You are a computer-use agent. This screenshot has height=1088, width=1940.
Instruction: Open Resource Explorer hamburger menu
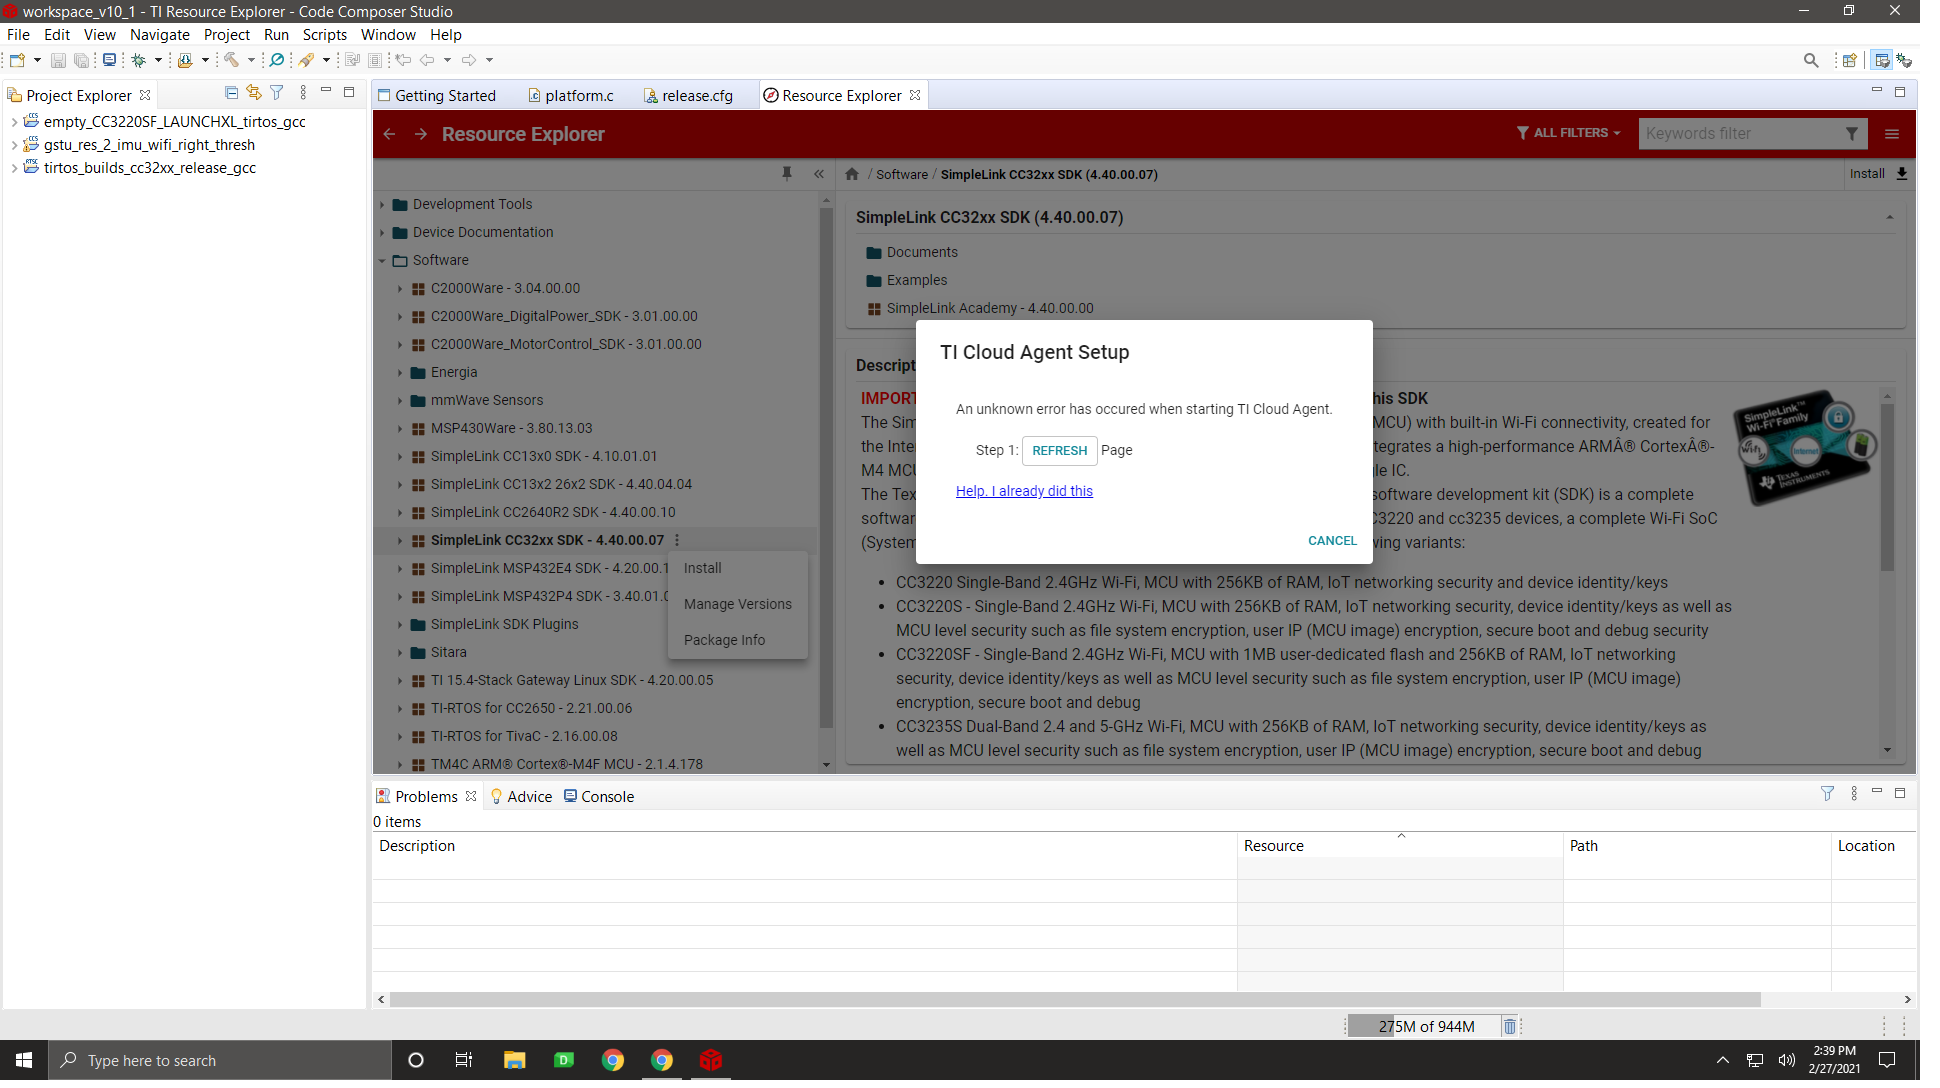1892,134
